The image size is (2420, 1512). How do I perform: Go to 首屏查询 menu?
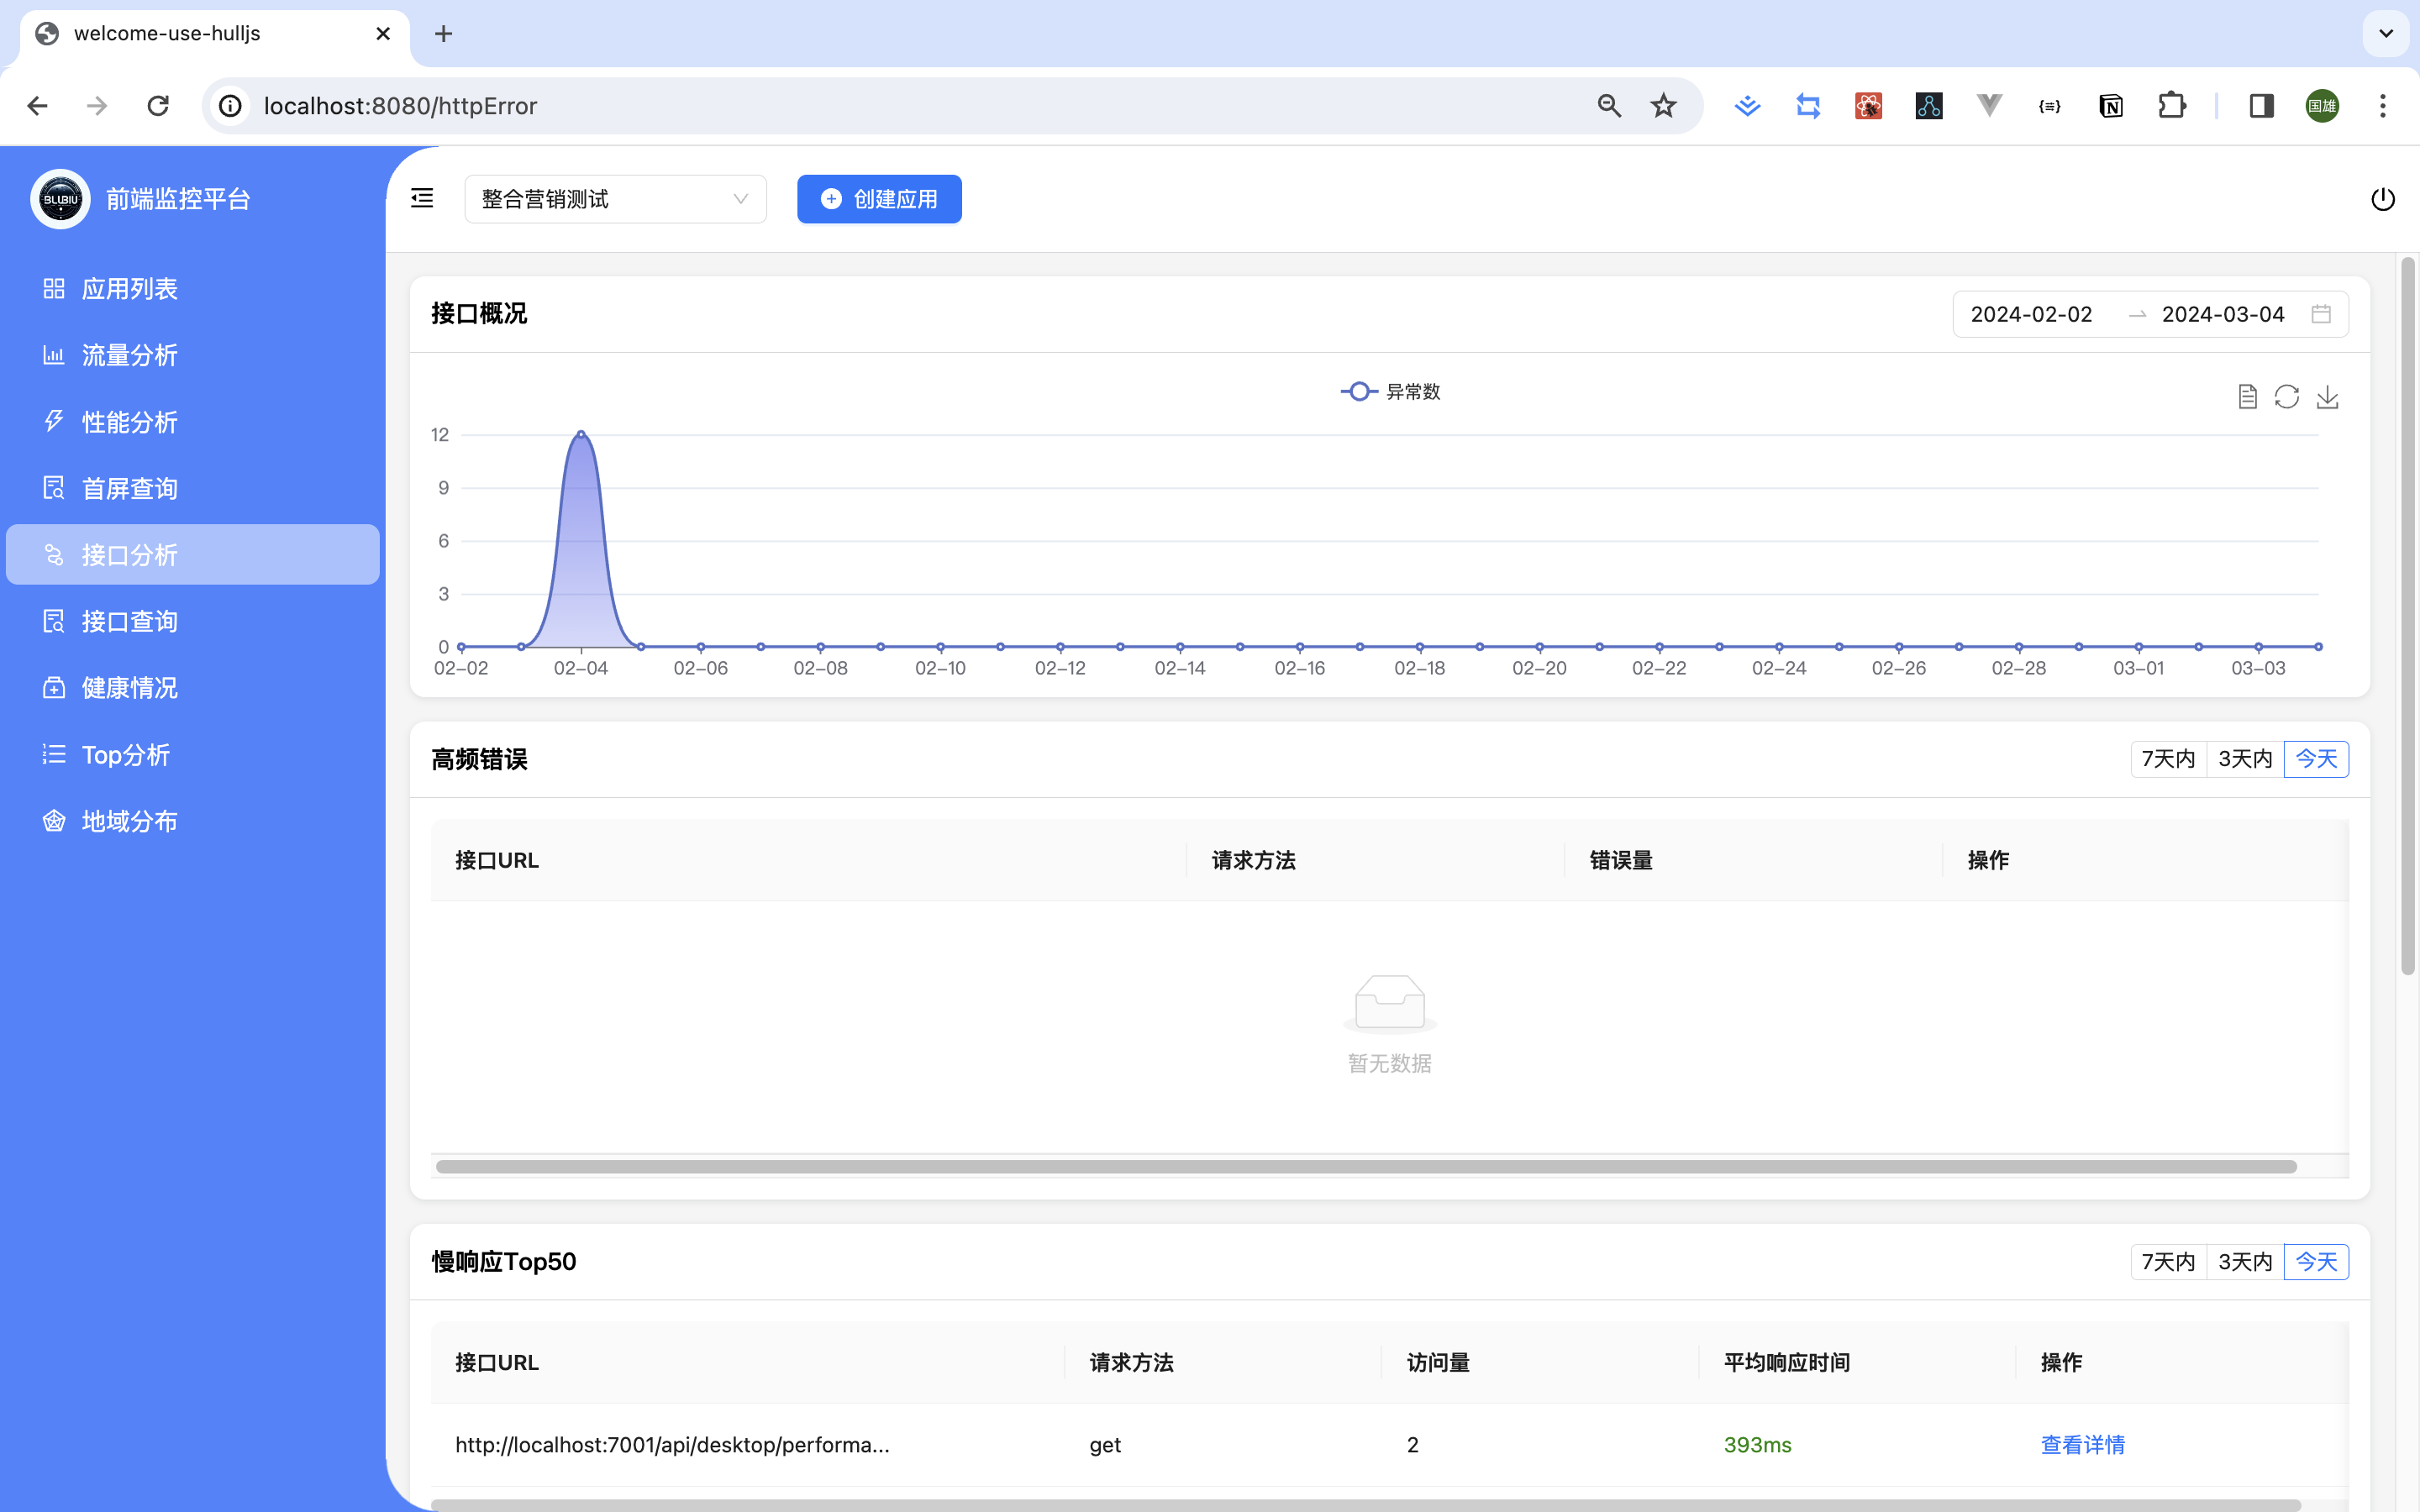click(193, 488)
